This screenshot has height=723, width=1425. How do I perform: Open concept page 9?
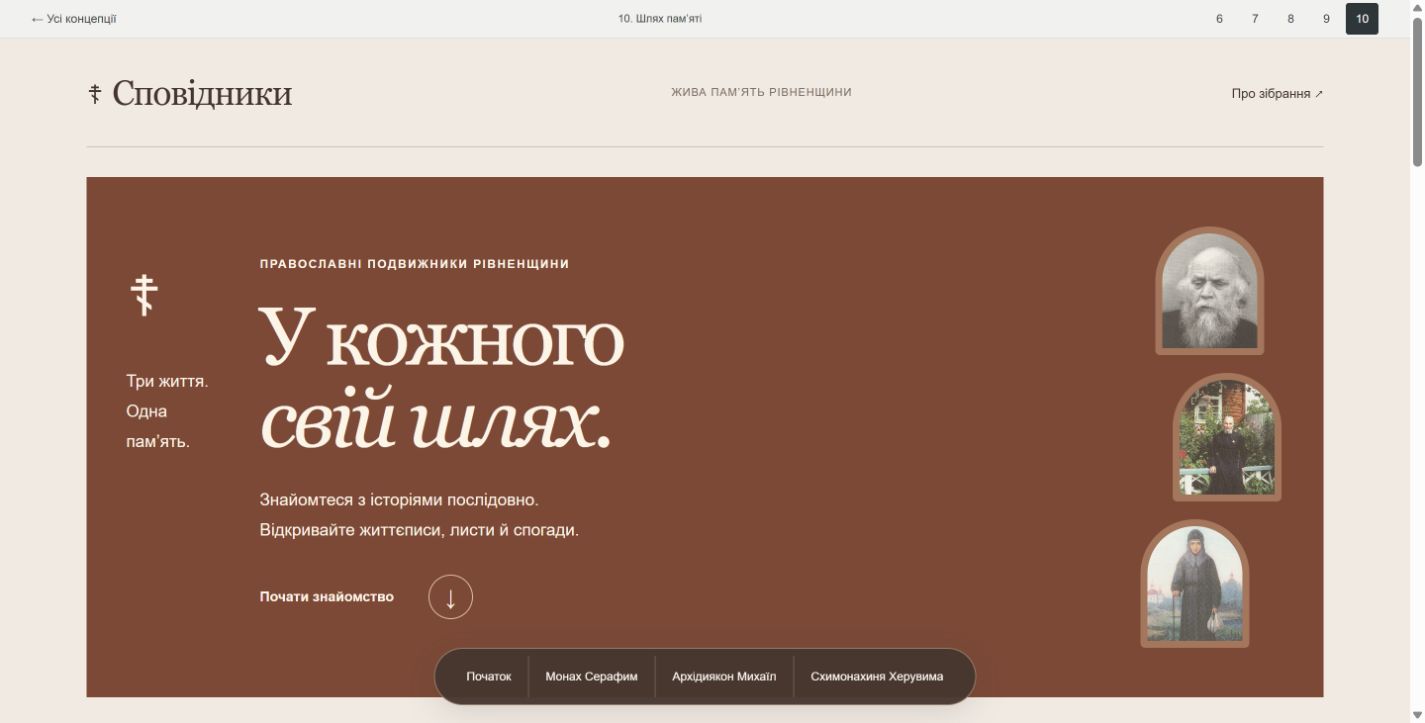[1326, 19]
